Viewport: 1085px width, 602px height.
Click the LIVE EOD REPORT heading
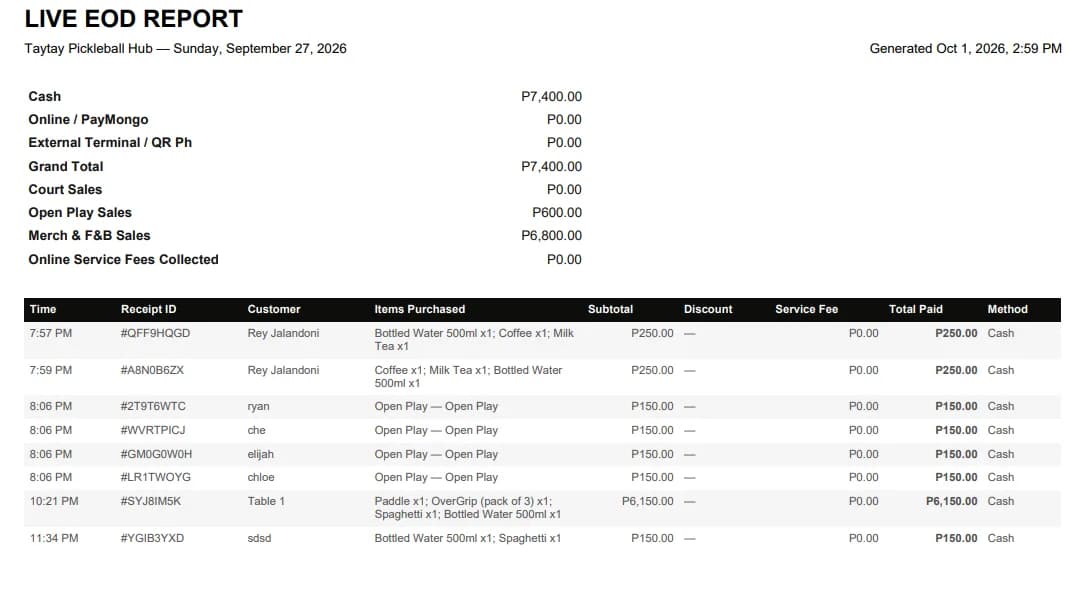[x=134, y=19]
